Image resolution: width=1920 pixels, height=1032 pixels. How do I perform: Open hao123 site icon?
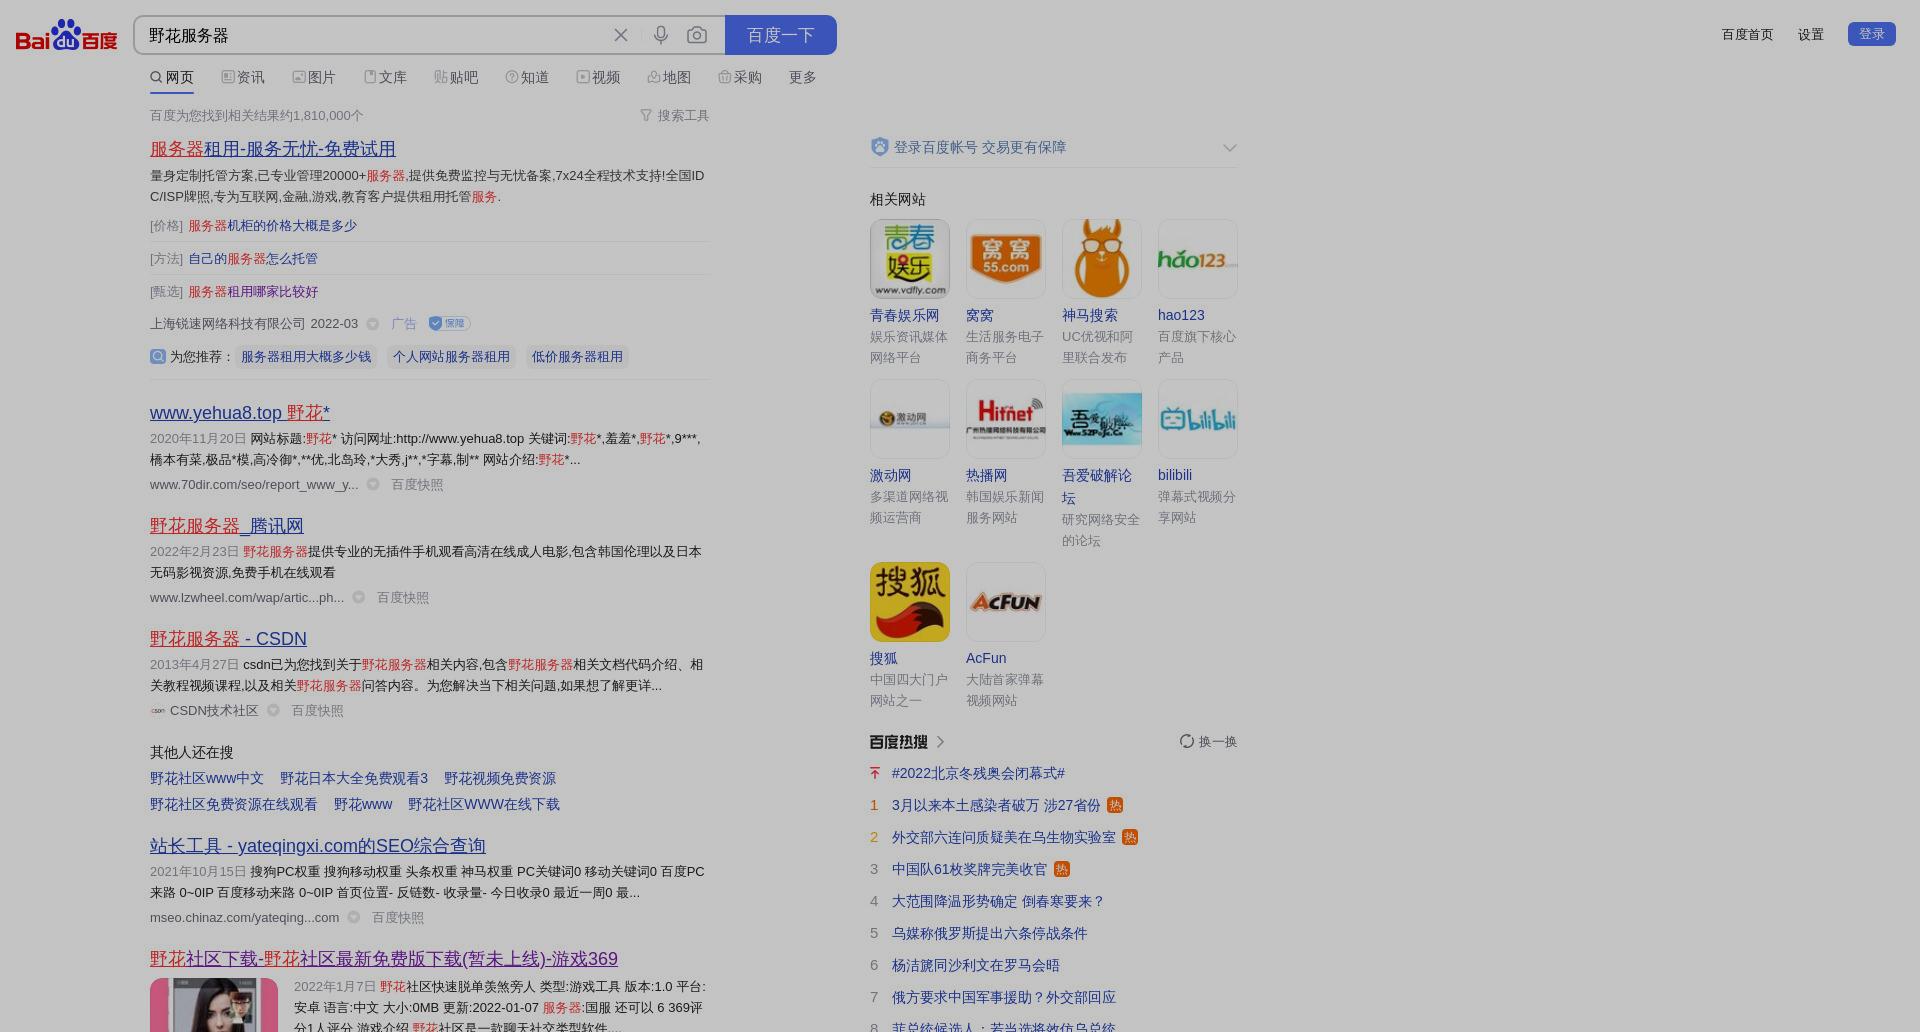tap(1198, 259)
